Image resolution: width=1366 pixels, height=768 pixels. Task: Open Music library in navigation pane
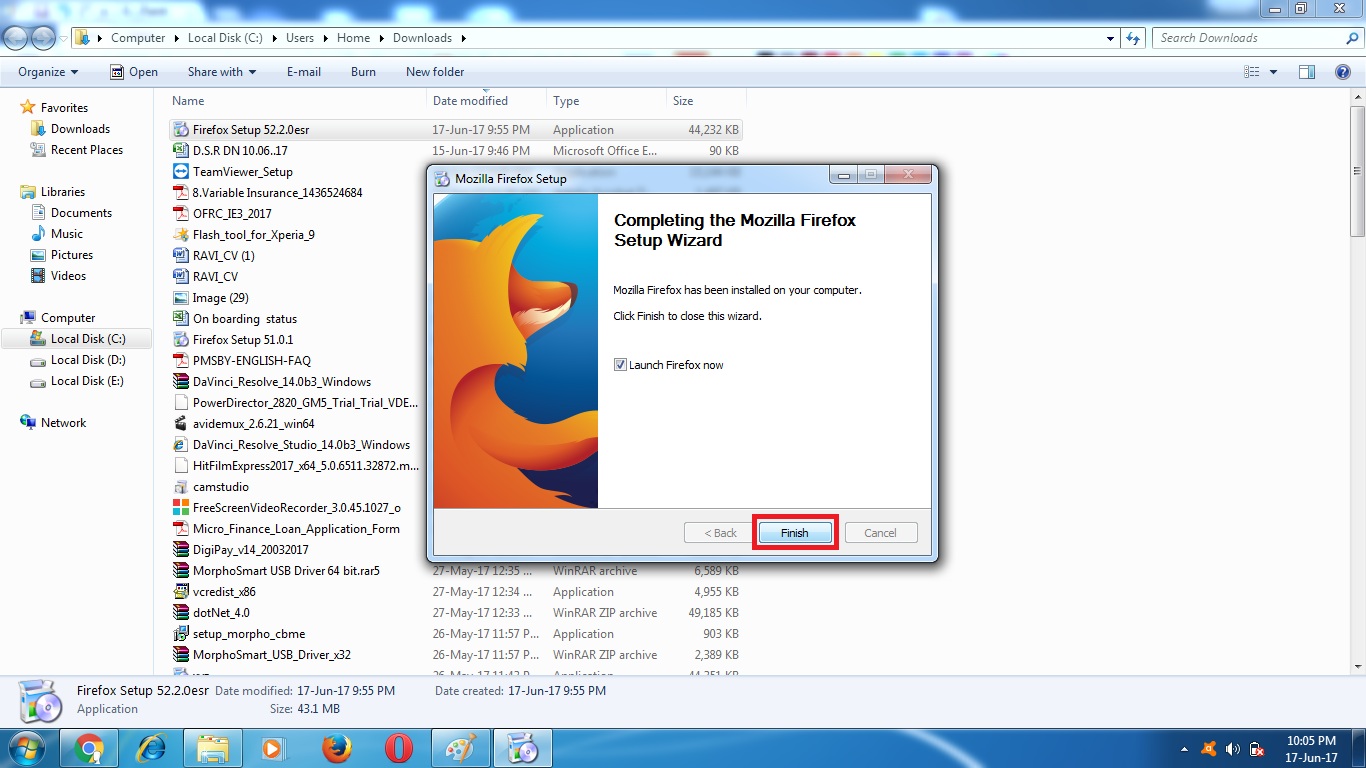[67, 234]
